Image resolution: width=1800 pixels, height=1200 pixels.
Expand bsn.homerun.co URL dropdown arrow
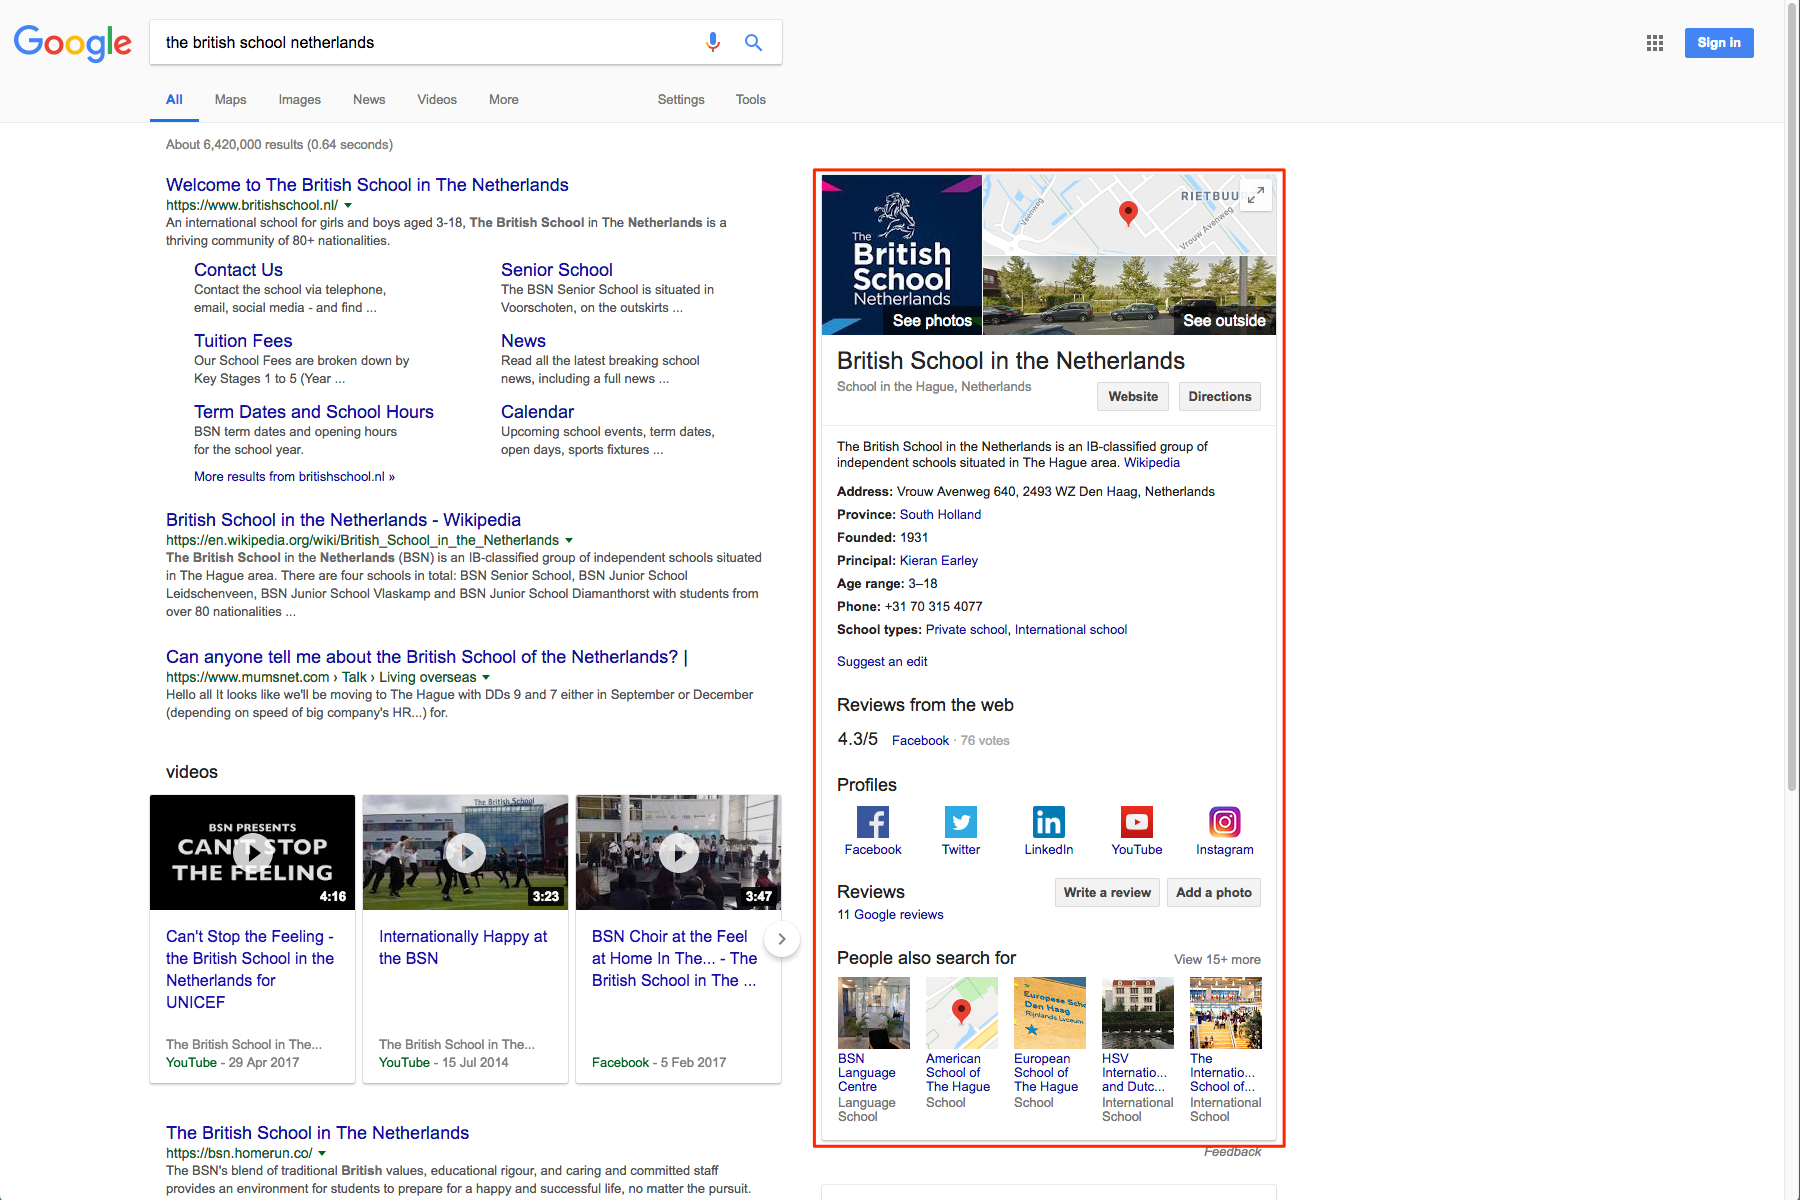(x=322, y=1154)
